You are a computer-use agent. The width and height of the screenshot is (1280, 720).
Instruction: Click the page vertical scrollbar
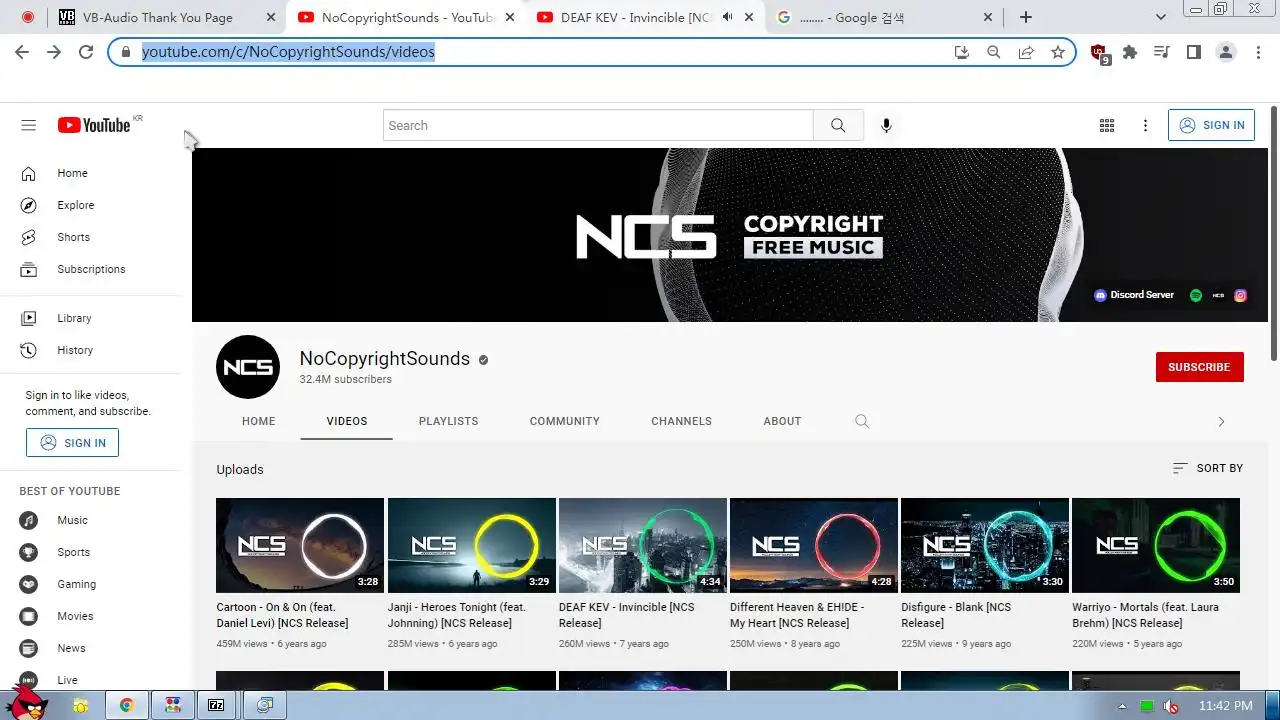point(1274,235)
